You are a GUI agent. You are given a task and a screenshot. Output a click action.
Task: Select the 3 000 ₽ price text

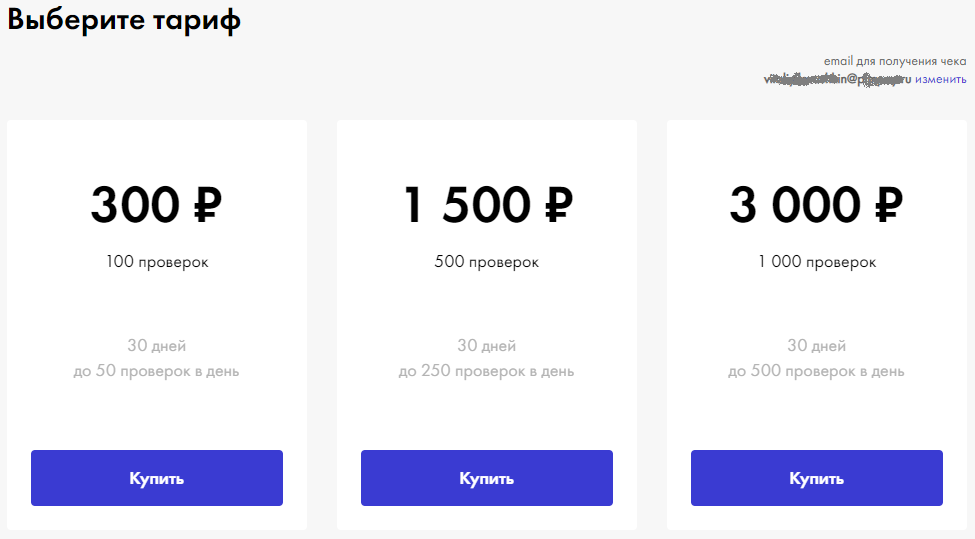click(x=816, y=205)
